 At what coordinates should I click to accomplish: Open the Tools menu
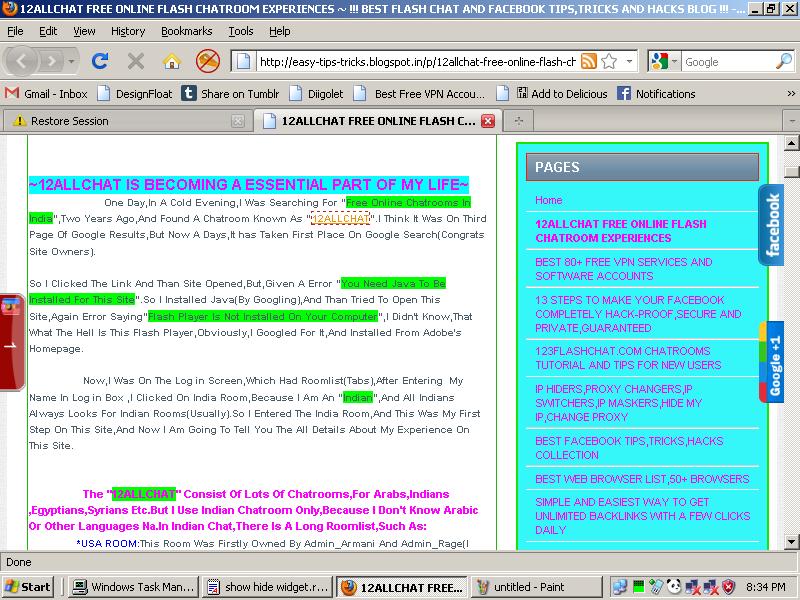240,32
